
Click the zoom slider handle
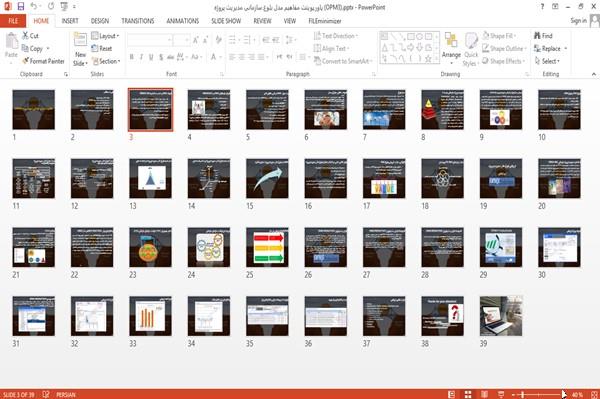click(x=523, y=394)
